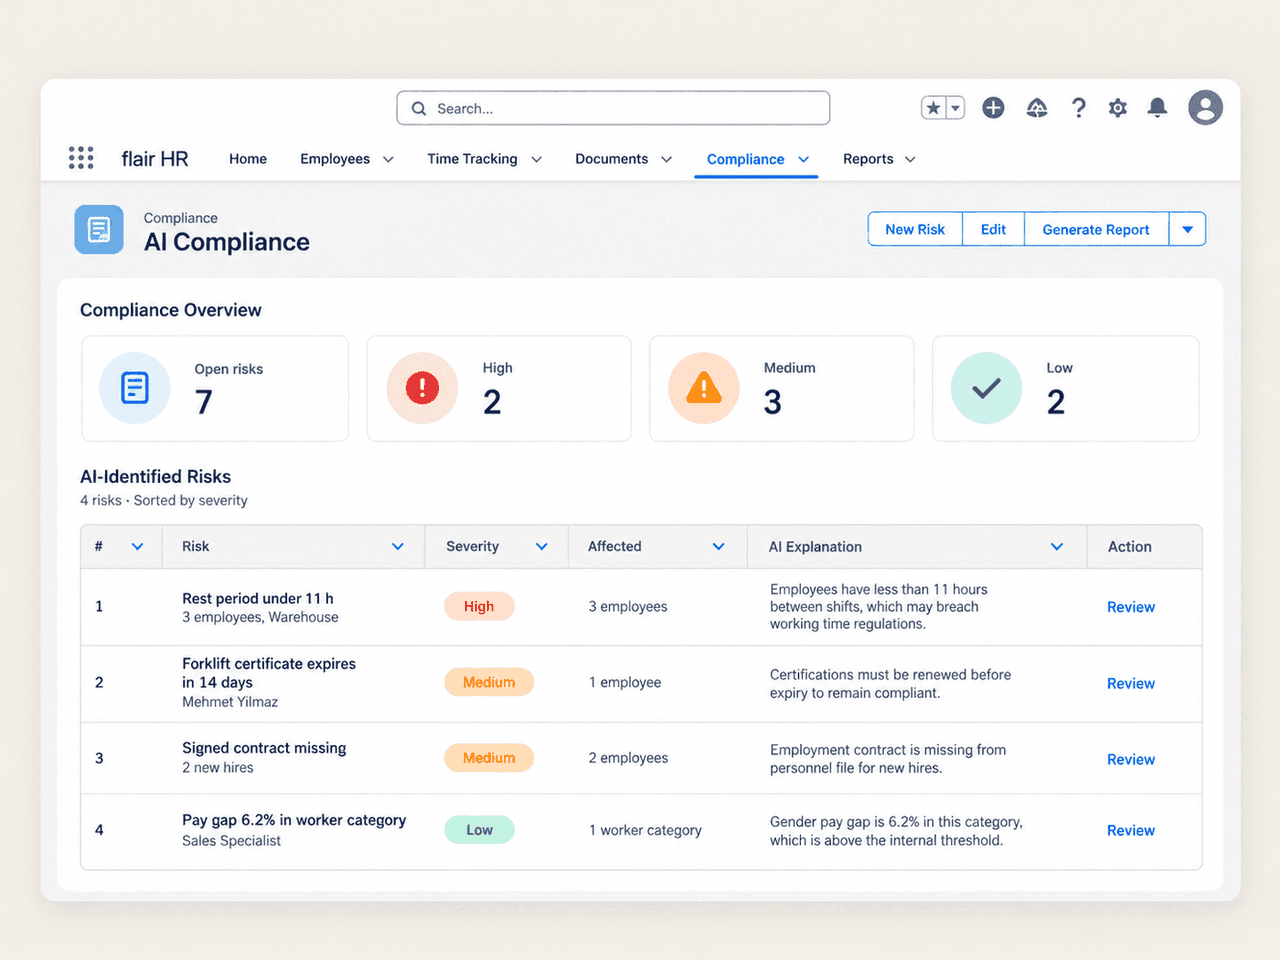Open the Documents tab
1280x960 pixels.
tap(611, 159)
